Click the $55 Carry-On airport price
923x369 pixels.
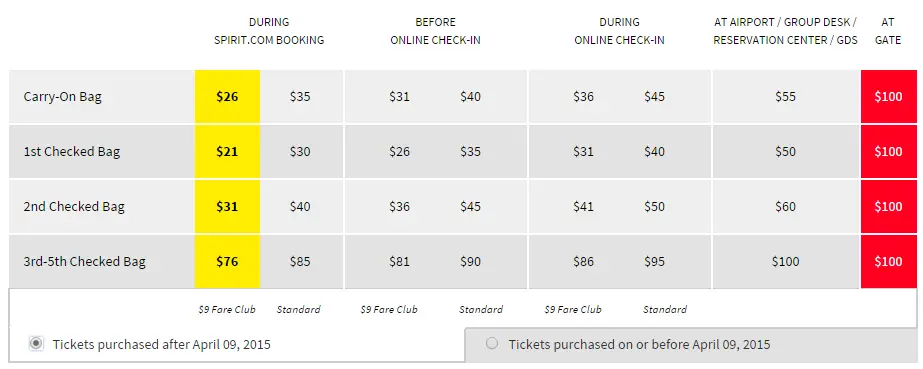(785, 97)
